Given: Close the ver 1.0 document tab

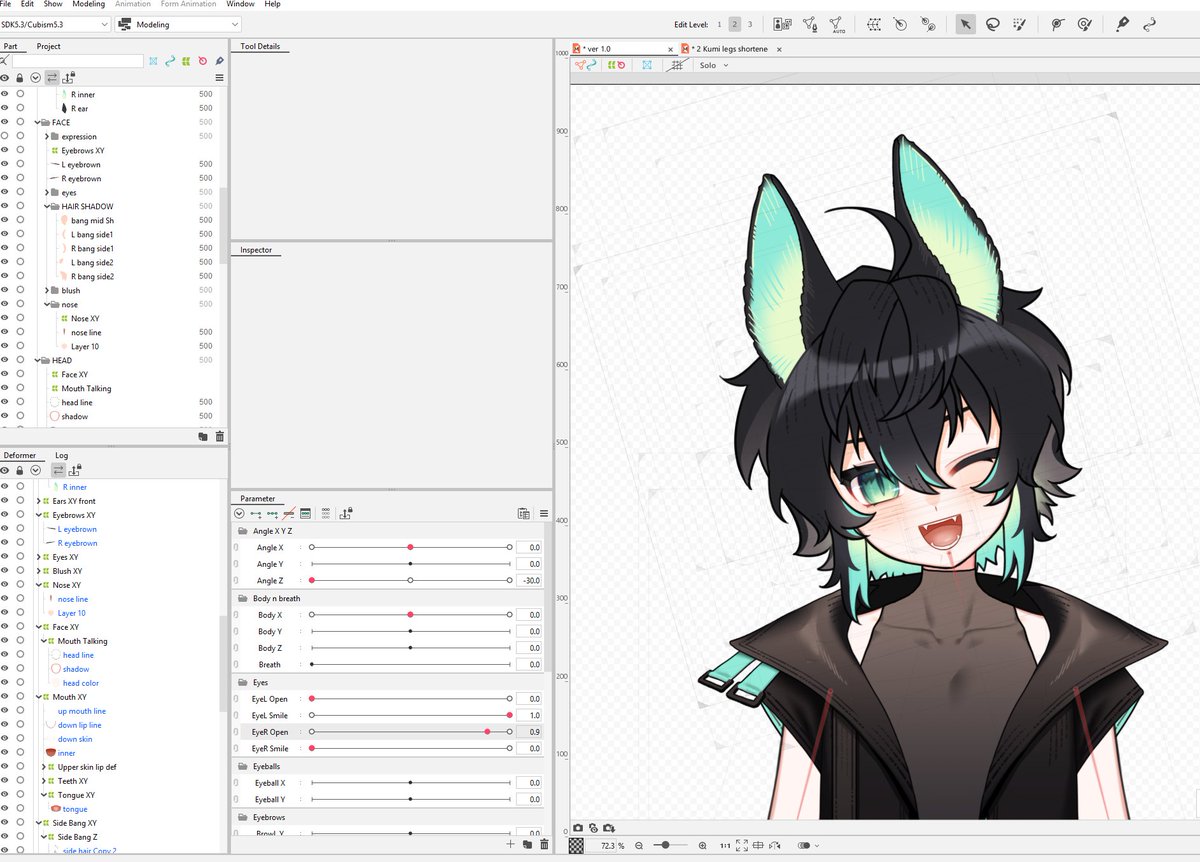Looking at the screenshot, I should pos(670,49).
